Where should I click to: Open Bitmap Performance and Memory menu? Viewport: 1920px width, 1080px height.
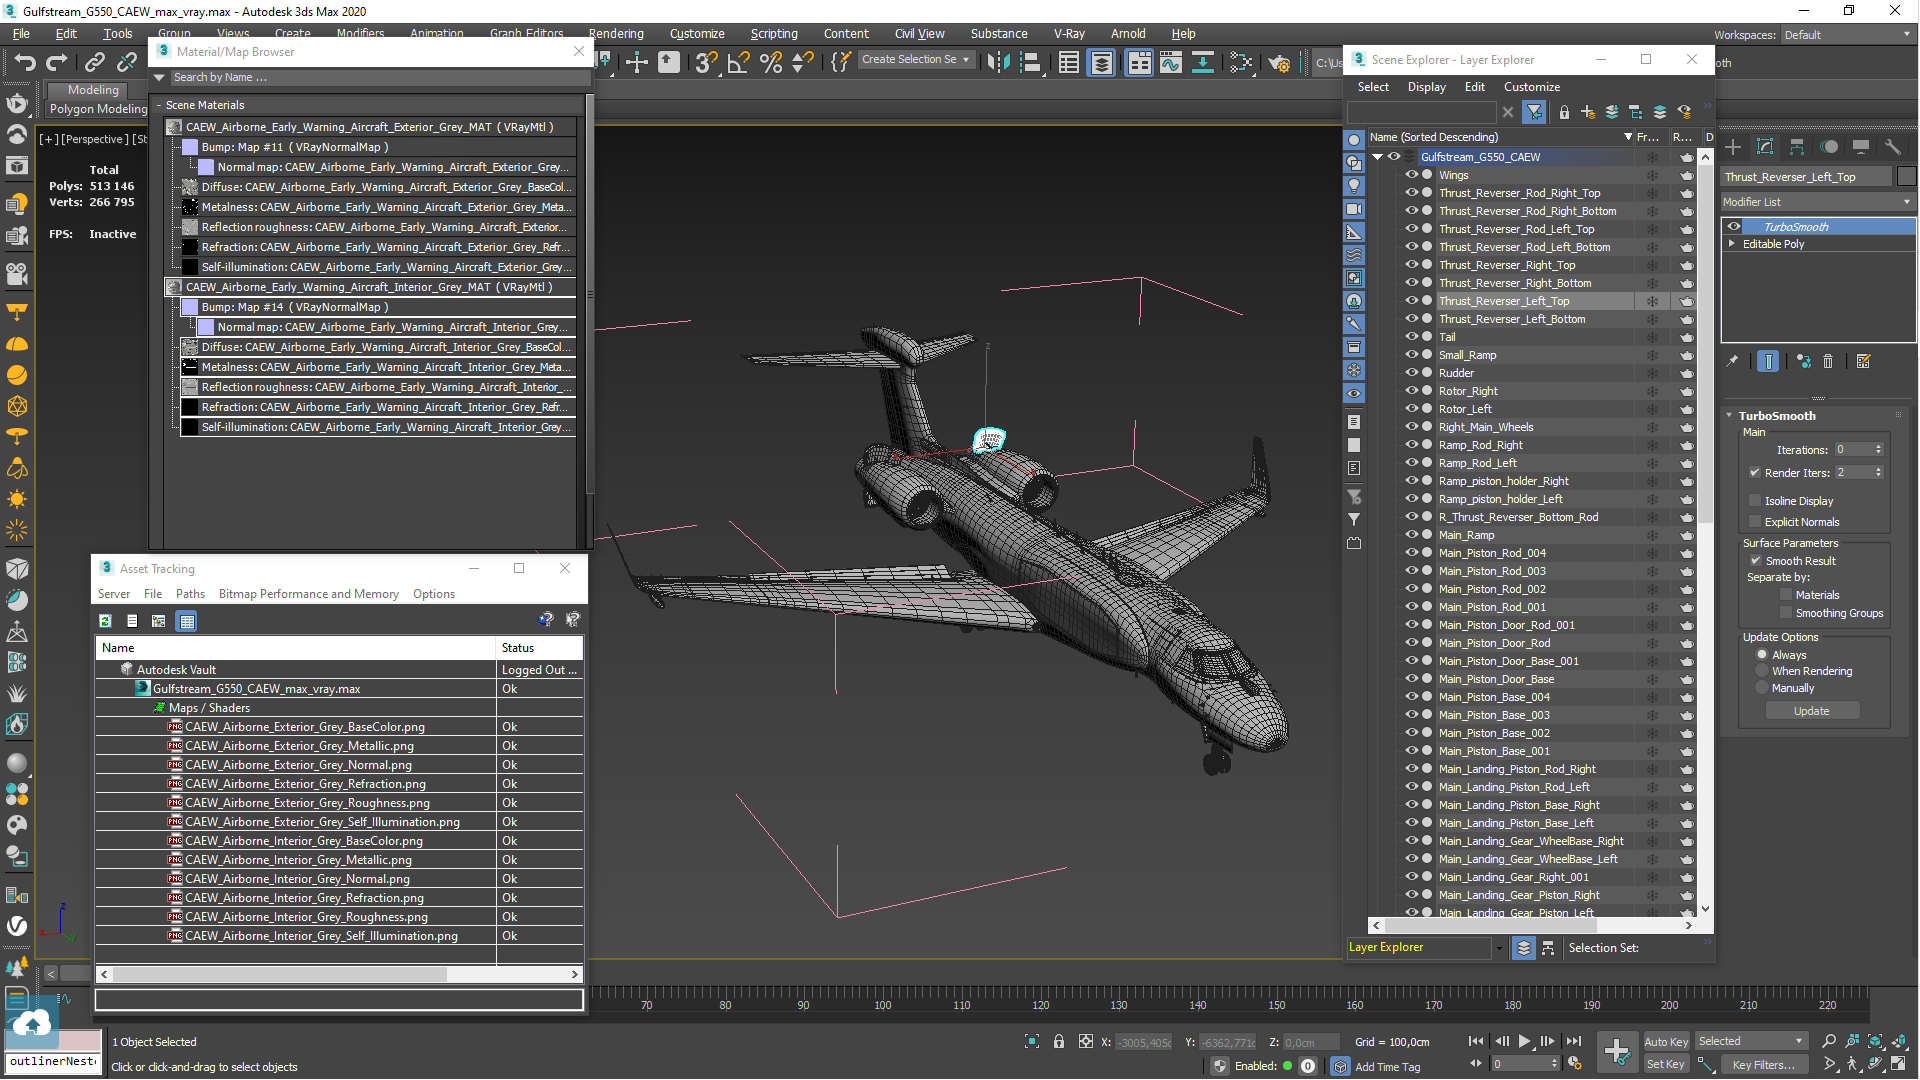pos(309,594)
